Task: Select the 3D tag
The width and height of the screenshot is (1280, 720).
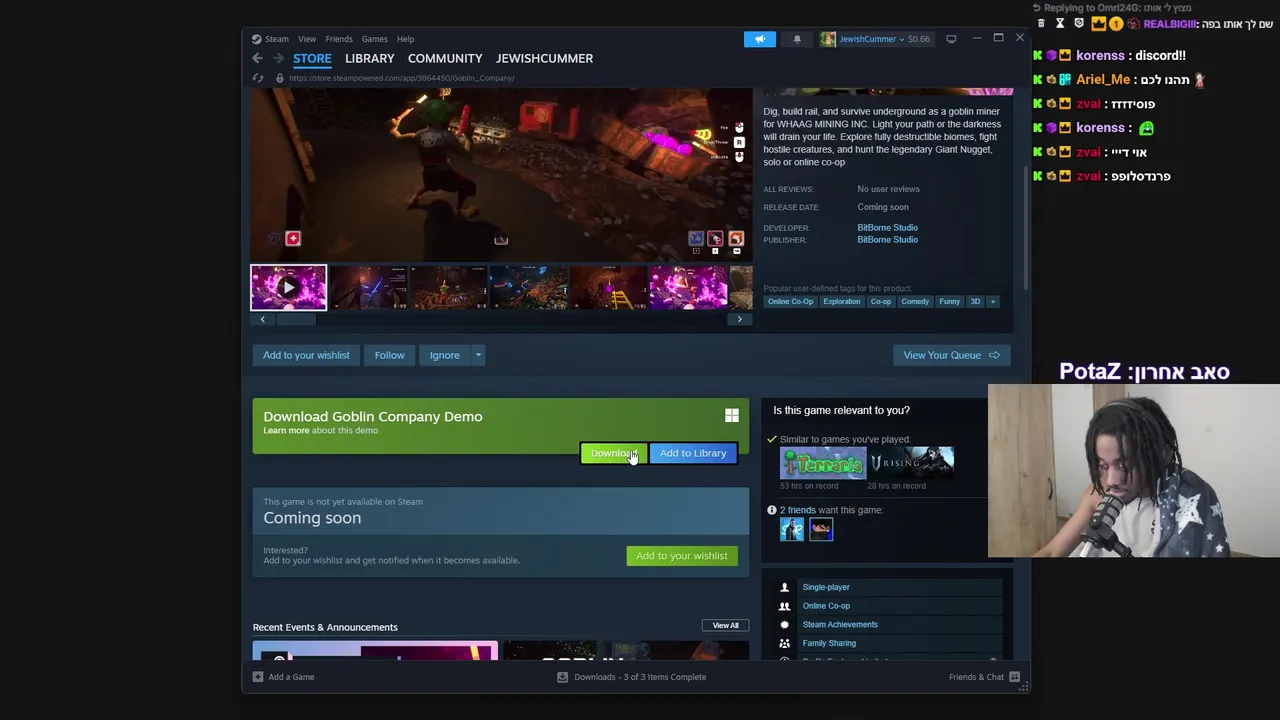Action: (975, 301)
